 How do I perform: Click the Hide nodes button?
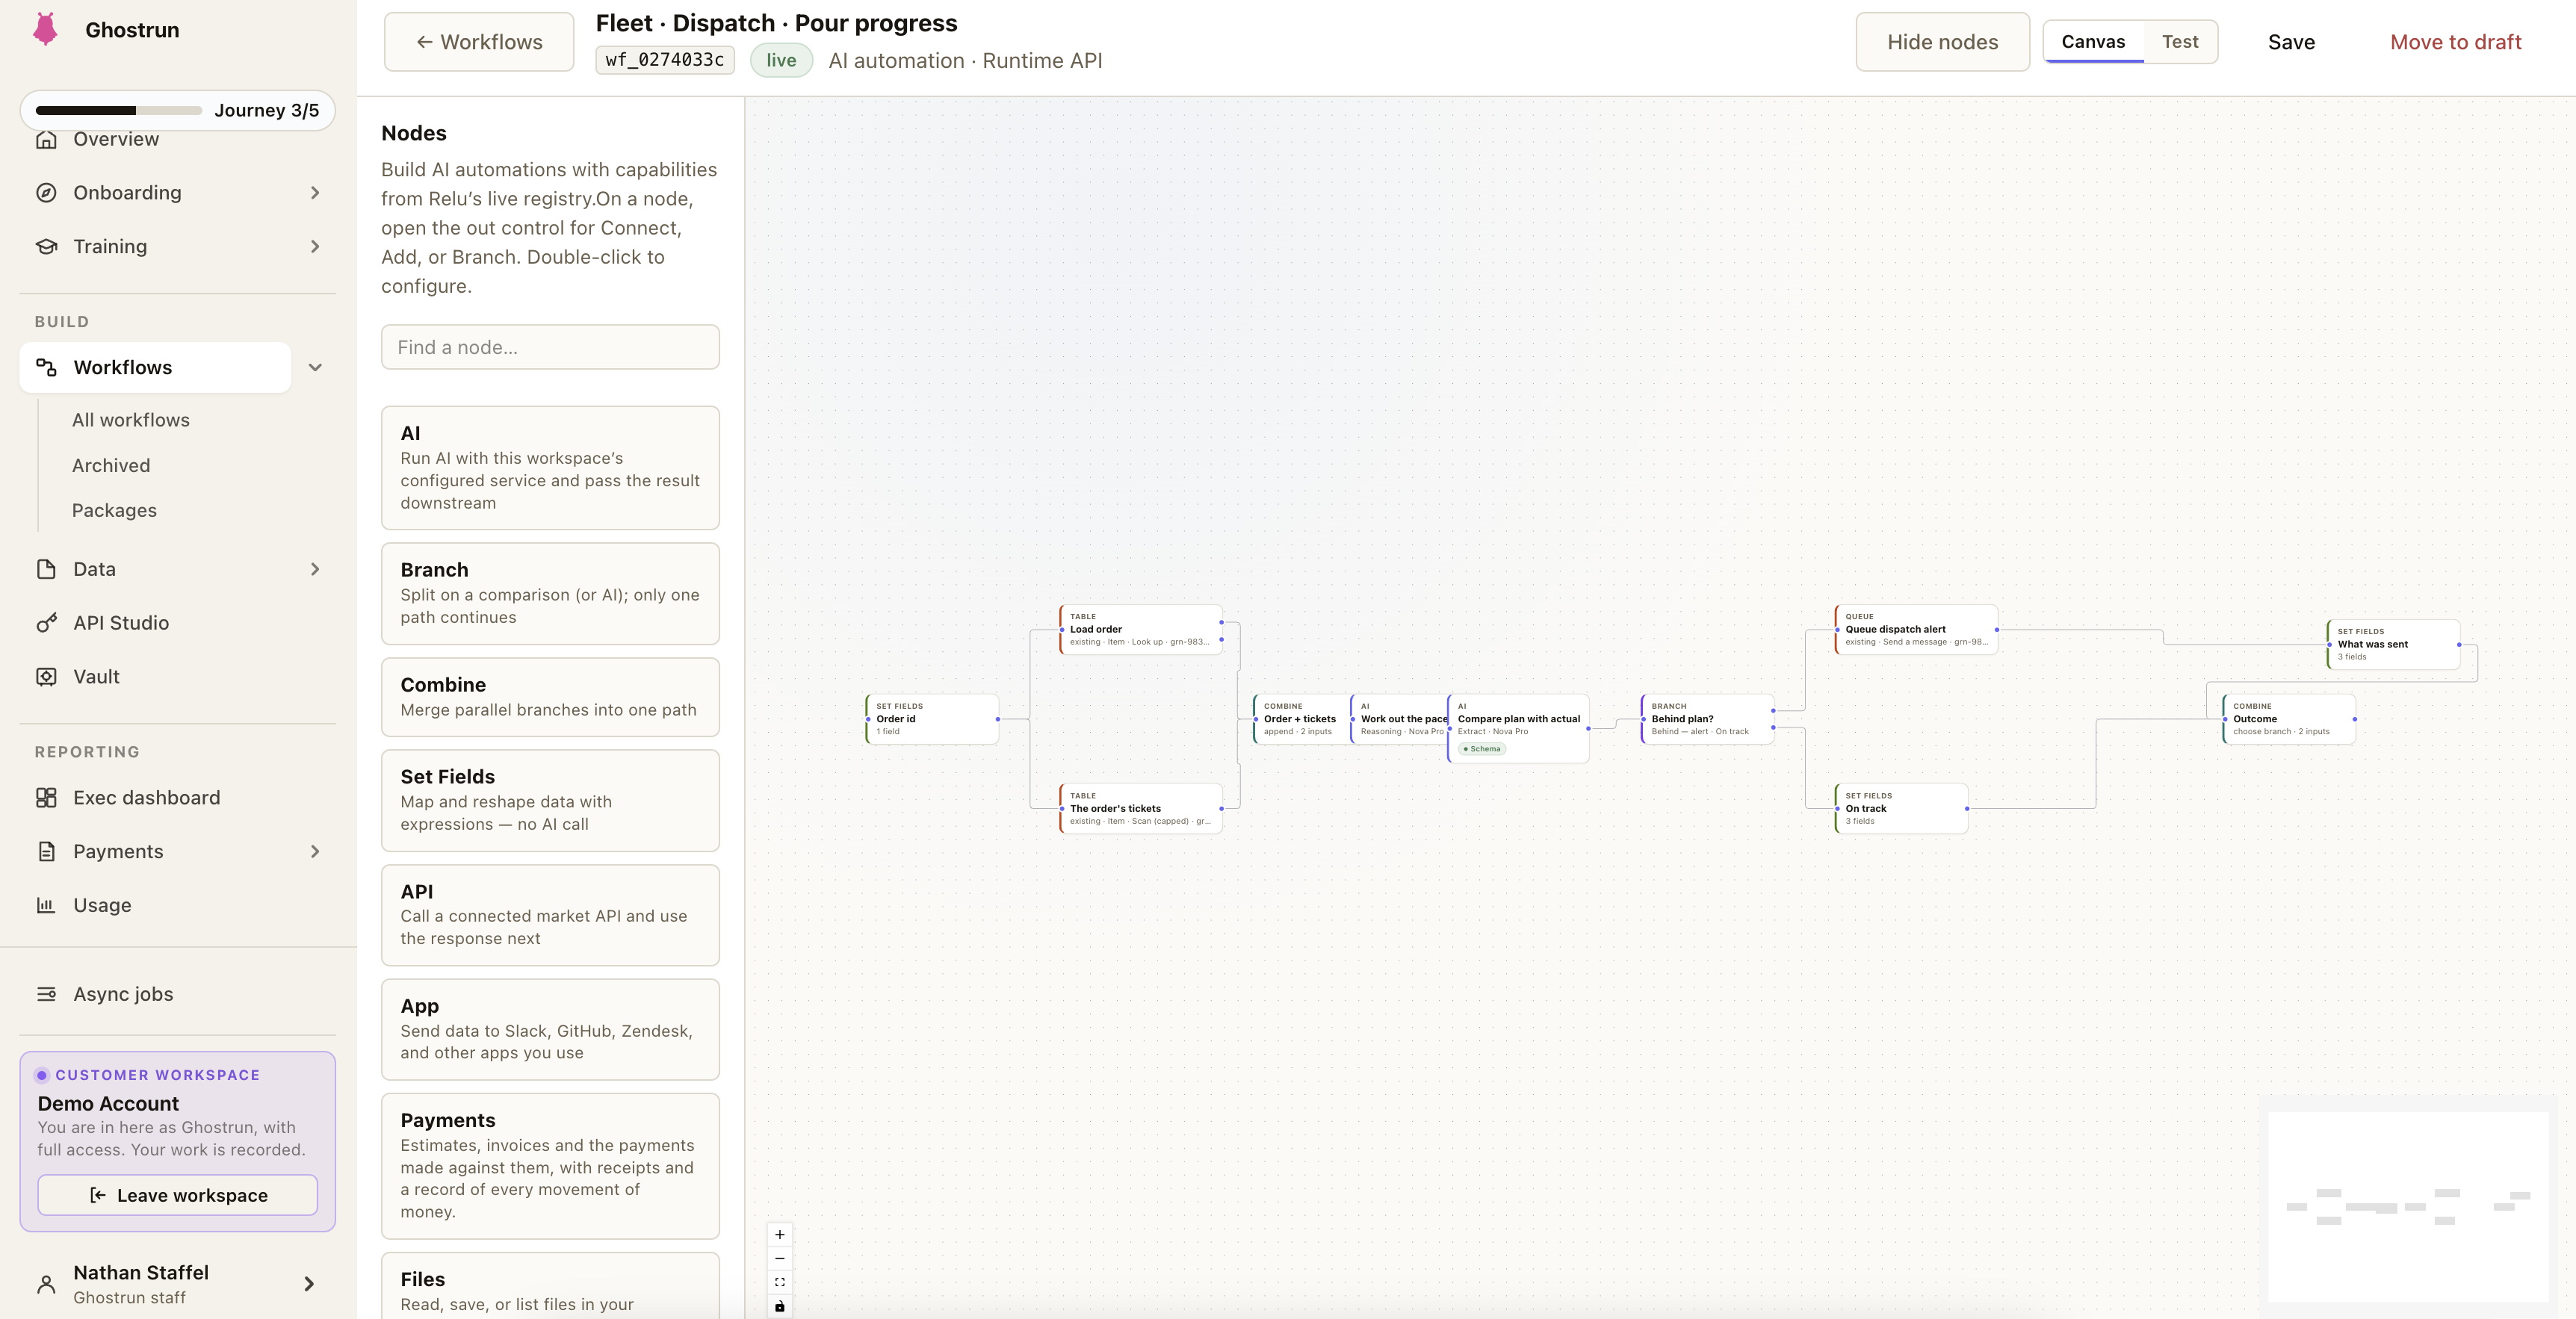[x=1942, y=42]
